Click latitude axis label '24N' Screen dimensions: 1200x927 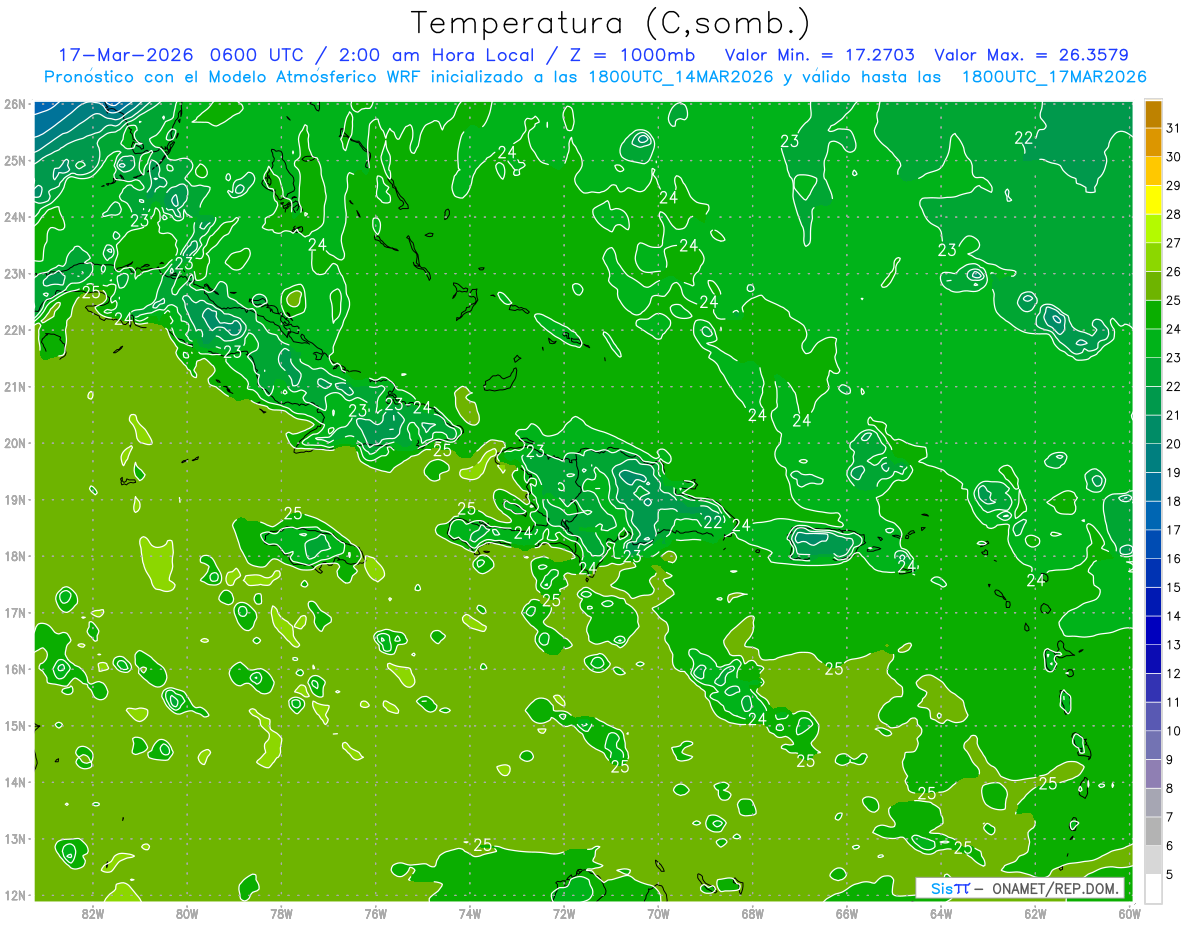14,217
